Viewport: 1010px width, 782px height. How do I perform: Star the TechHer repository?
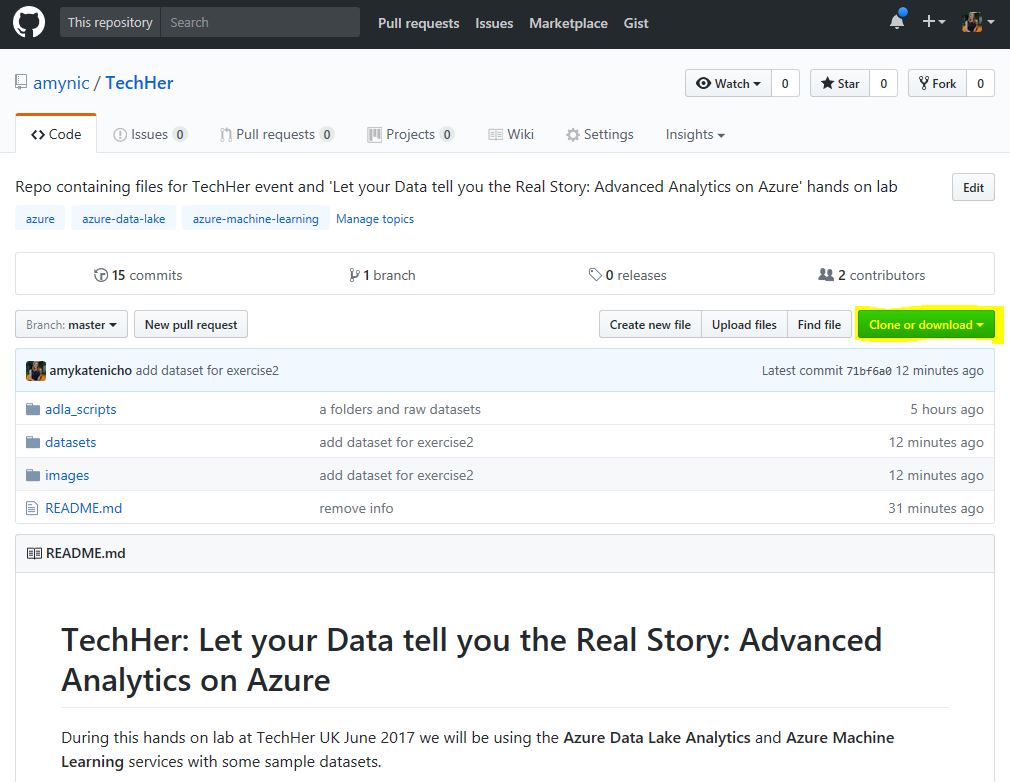coord(840,83)
